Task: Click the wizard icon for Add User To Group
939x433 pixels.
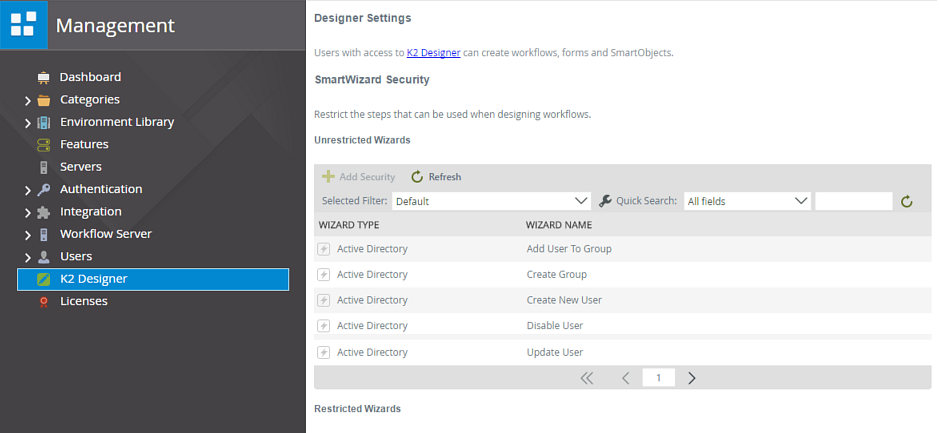Action: [324, 249]
